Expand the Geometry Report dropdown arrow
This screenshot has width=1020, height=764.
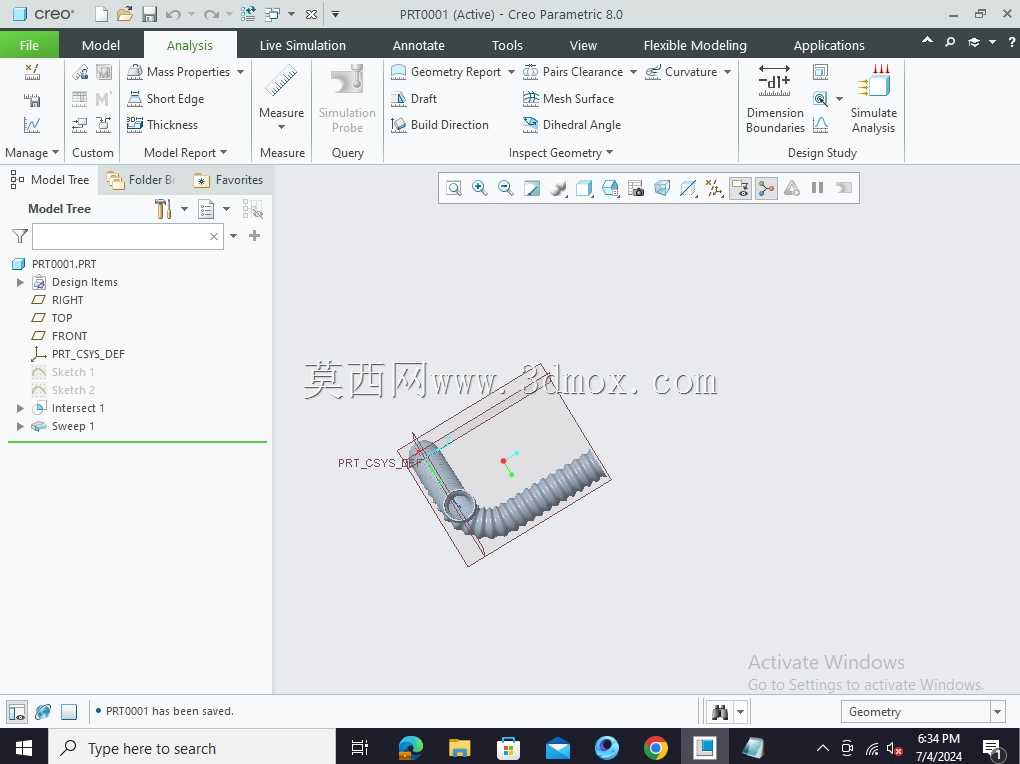click(511, 72)
